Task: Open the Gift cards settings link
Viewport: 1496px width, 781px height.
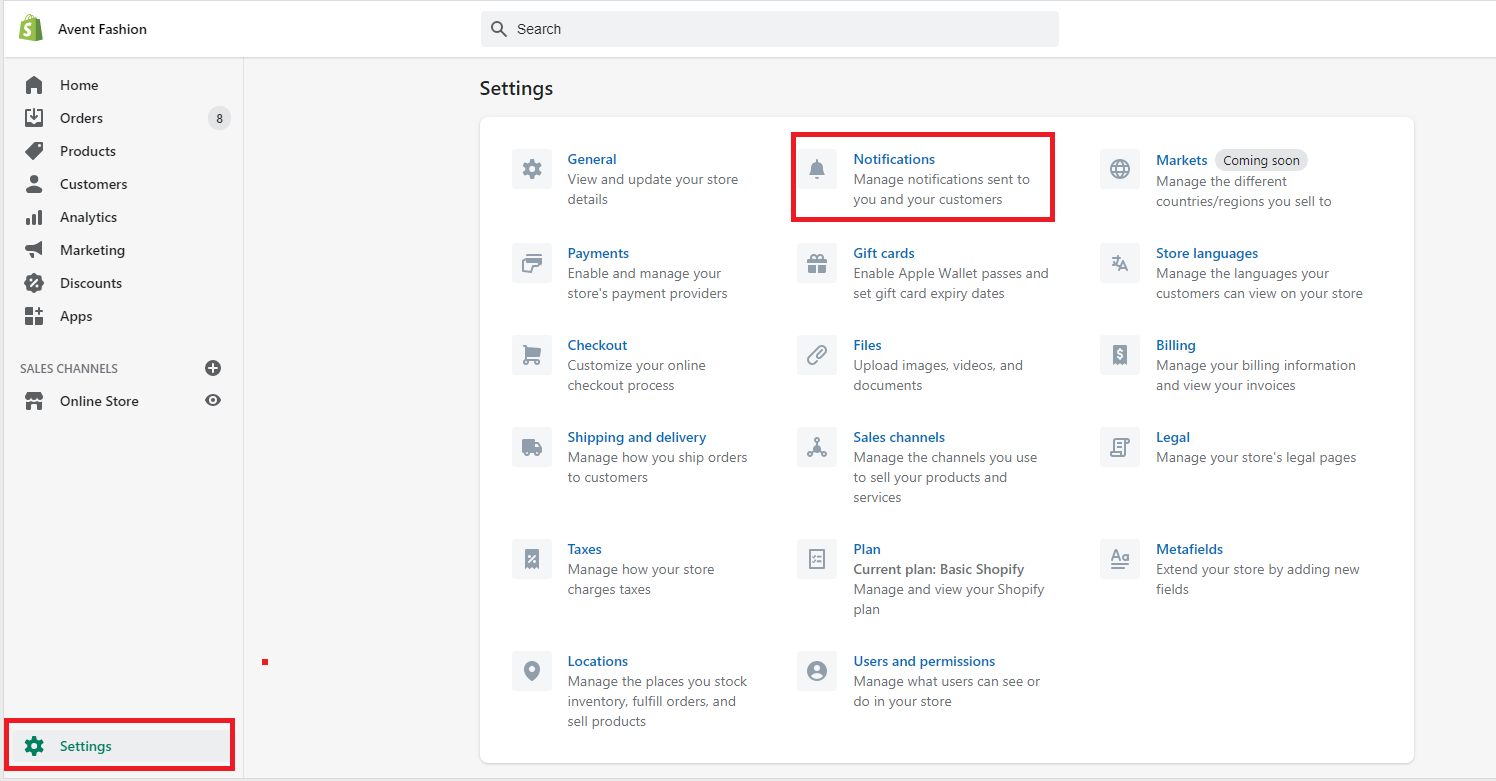Action: 884,253
